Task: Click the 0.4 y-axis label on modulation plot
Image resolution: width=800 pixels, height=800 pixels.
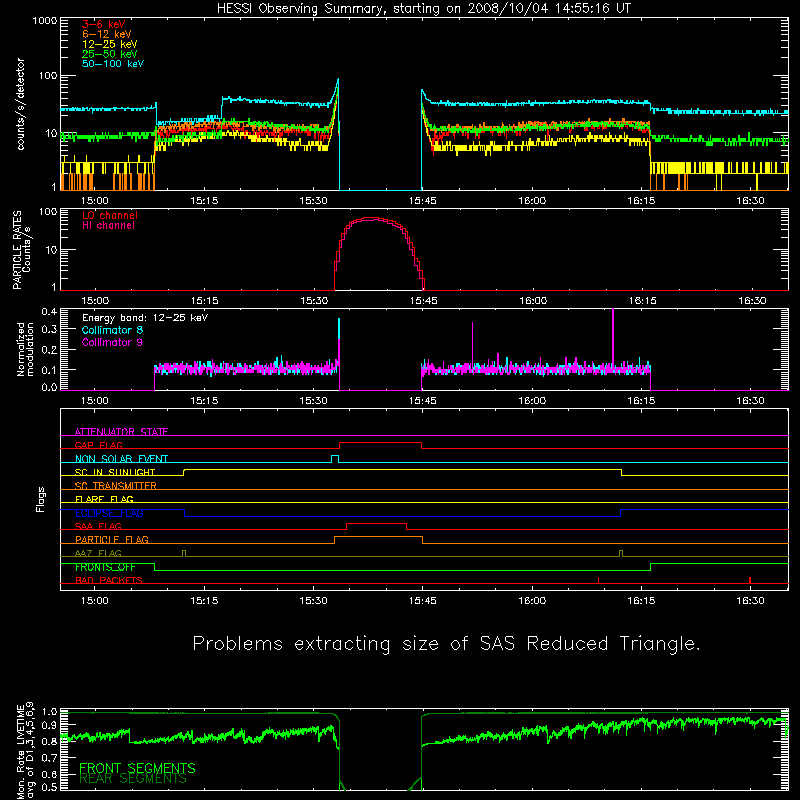Action: [49, 312]
